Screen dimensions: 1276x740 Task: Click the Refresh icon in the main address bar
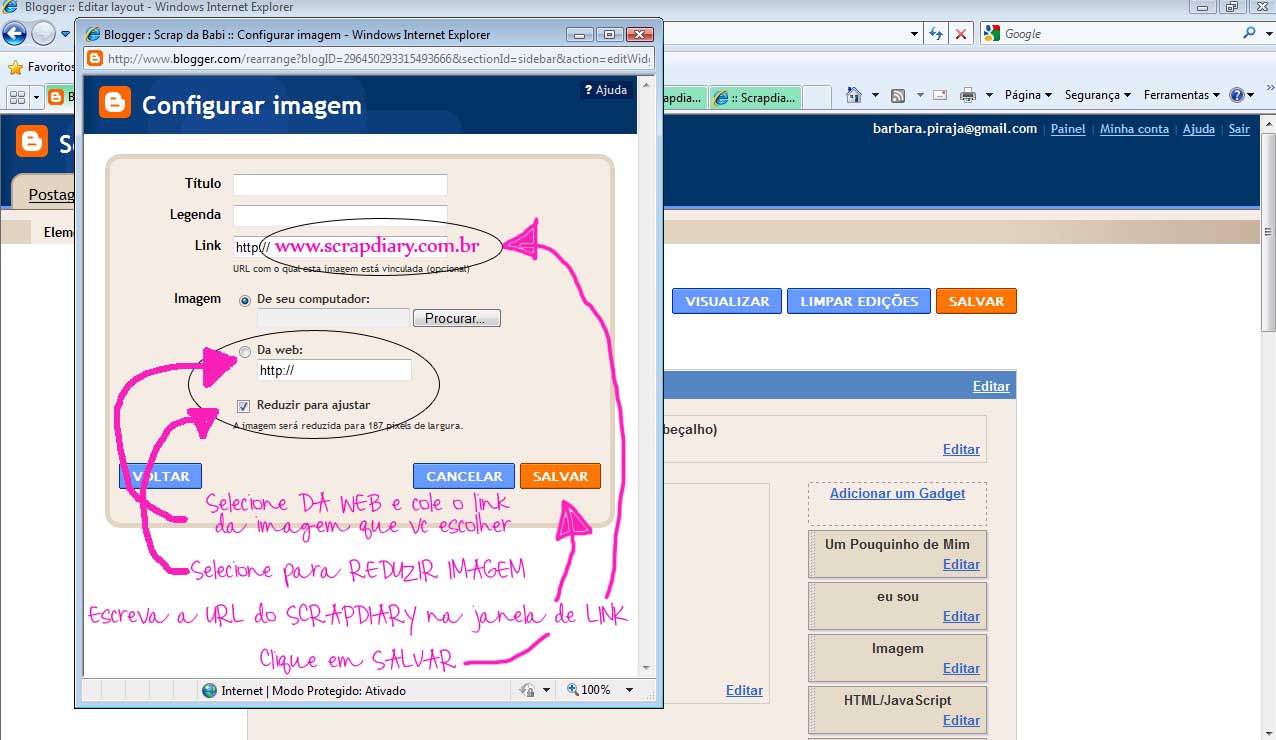coord(937,34)
